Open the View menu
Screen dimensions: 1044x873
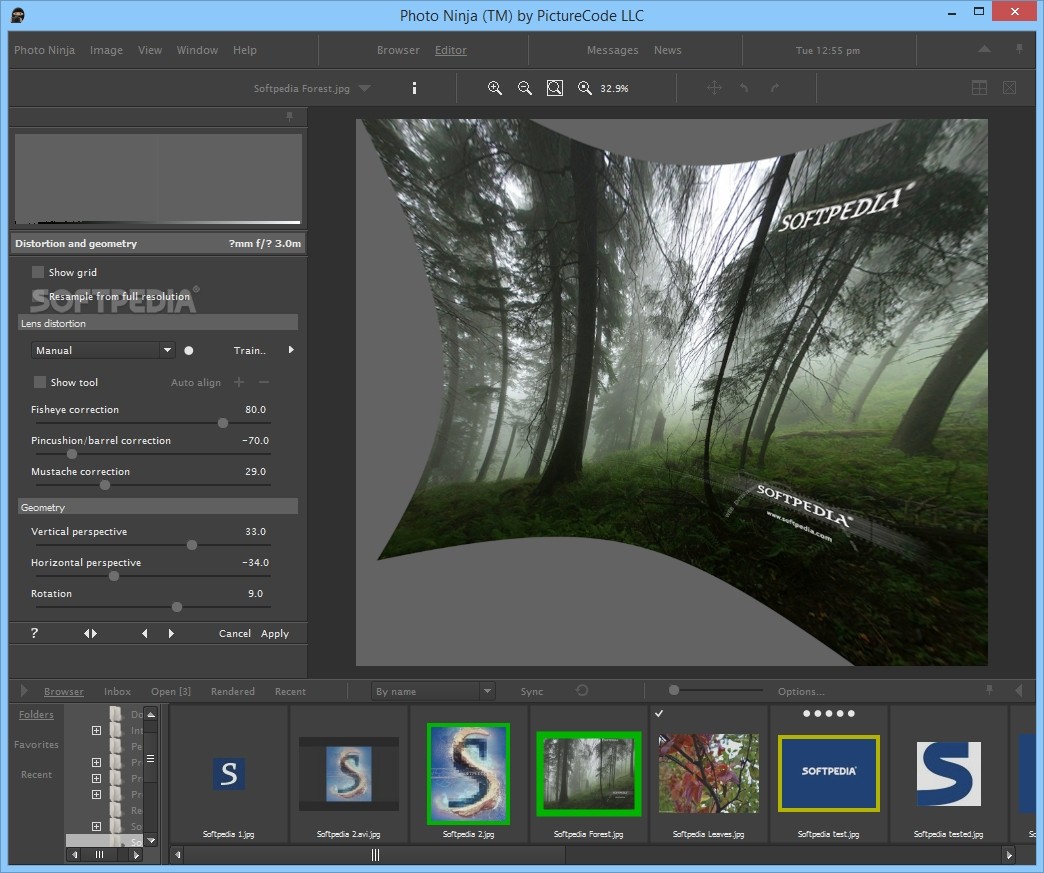coord(150,50)
